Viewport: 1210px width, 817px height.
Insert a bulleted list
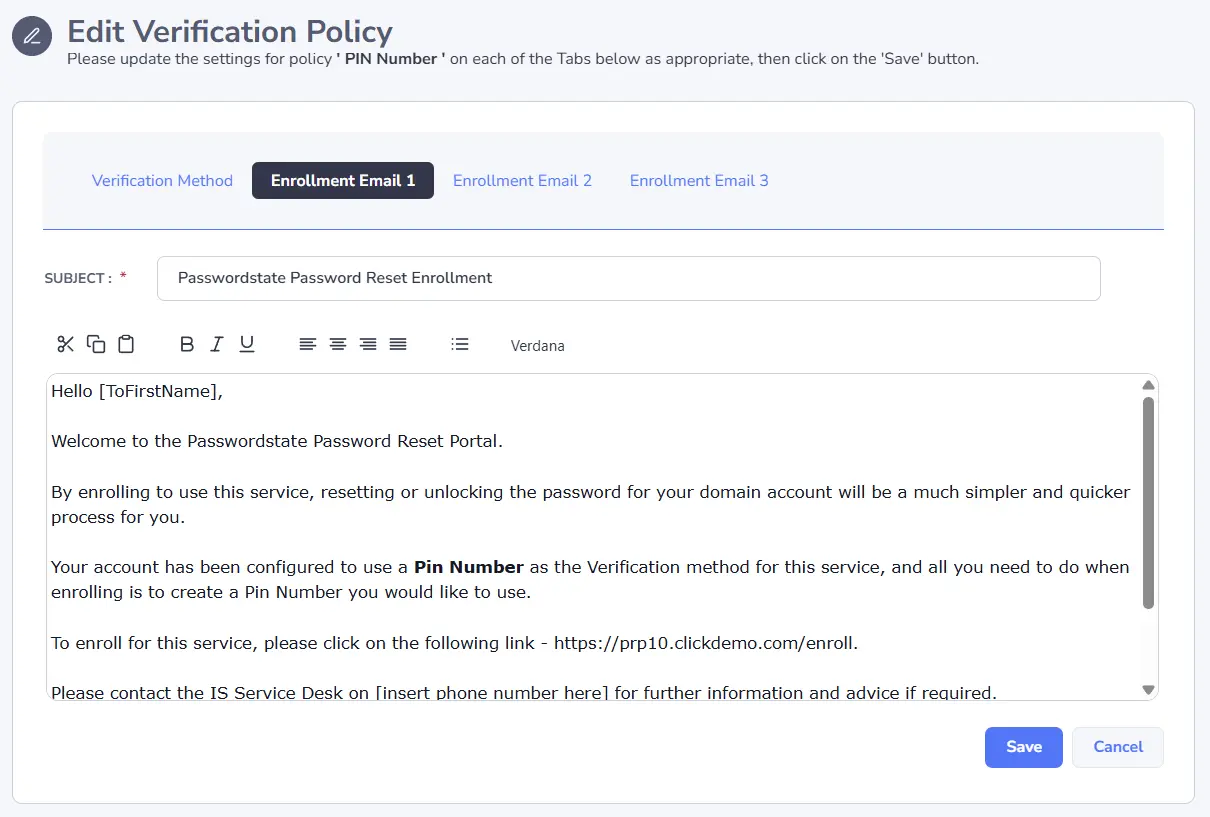click(x=460, y=344)
